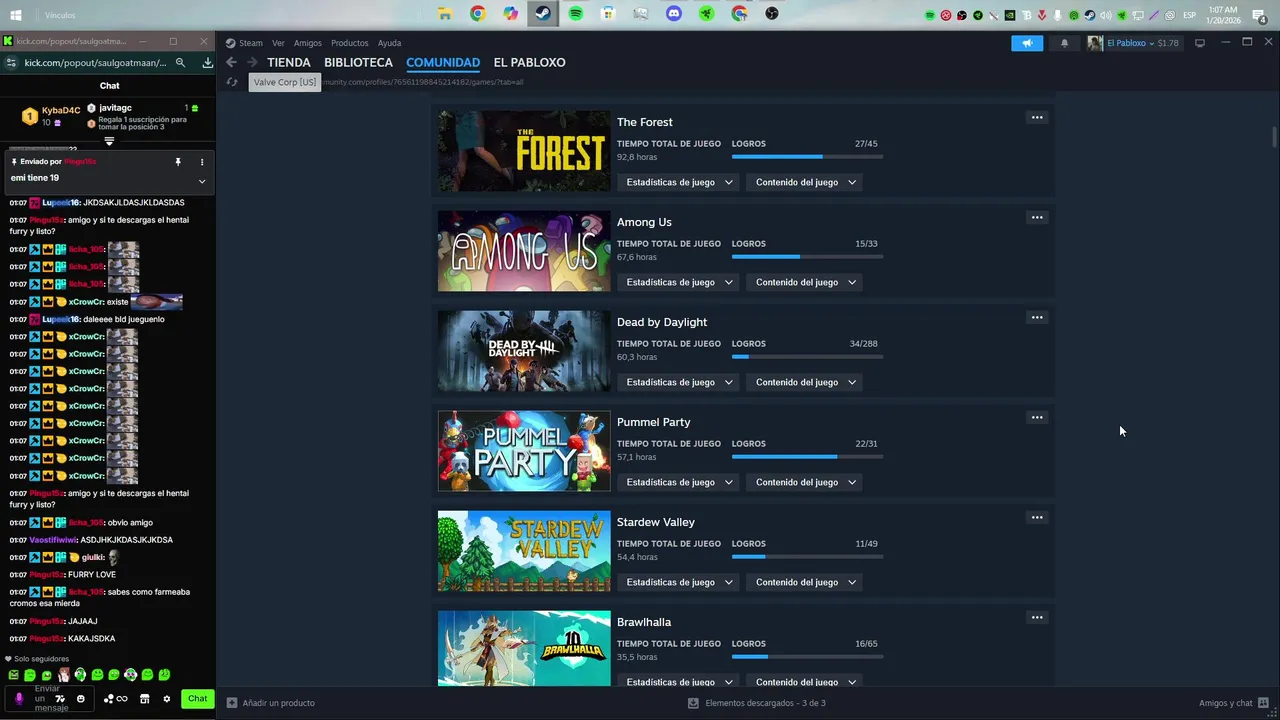The height and width of the screenshot is (720, 1280).
Task: Click Dead by Daylight achievements progress bar
Action: (x=807, y=357)
